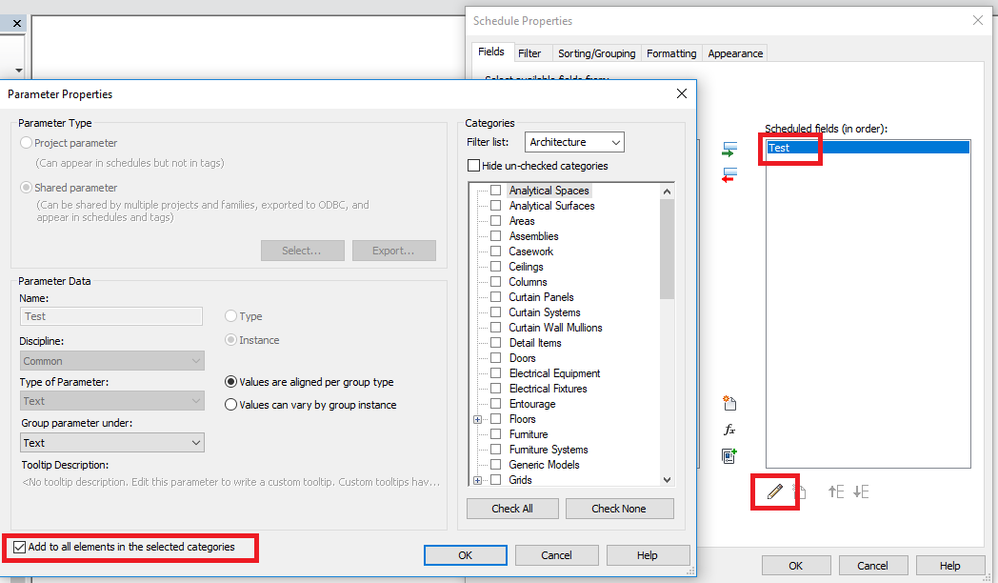Select the Type radio option
Viewport: 998px width, 583px height.
(231, 316)
